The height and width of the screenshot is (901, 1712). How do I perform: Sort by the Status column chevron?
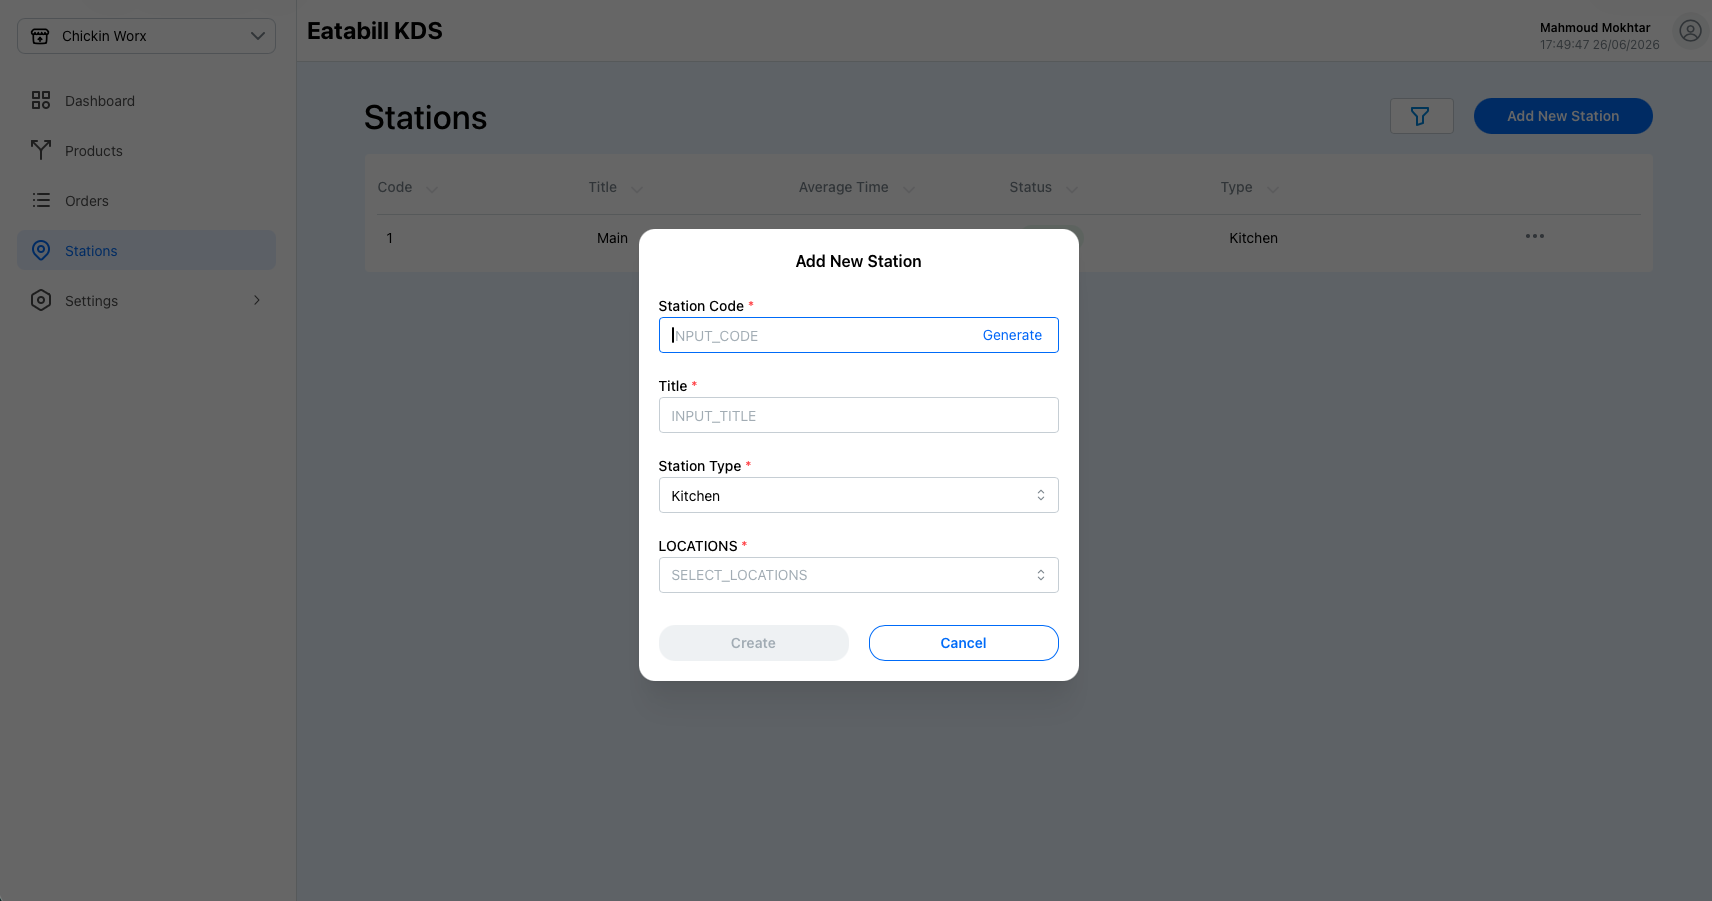[x=1072, y=188]
